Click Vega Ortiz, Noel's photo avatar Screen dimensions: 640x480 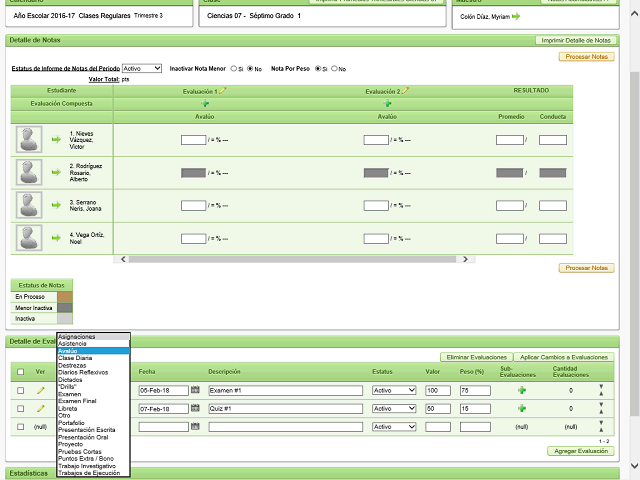29,238
